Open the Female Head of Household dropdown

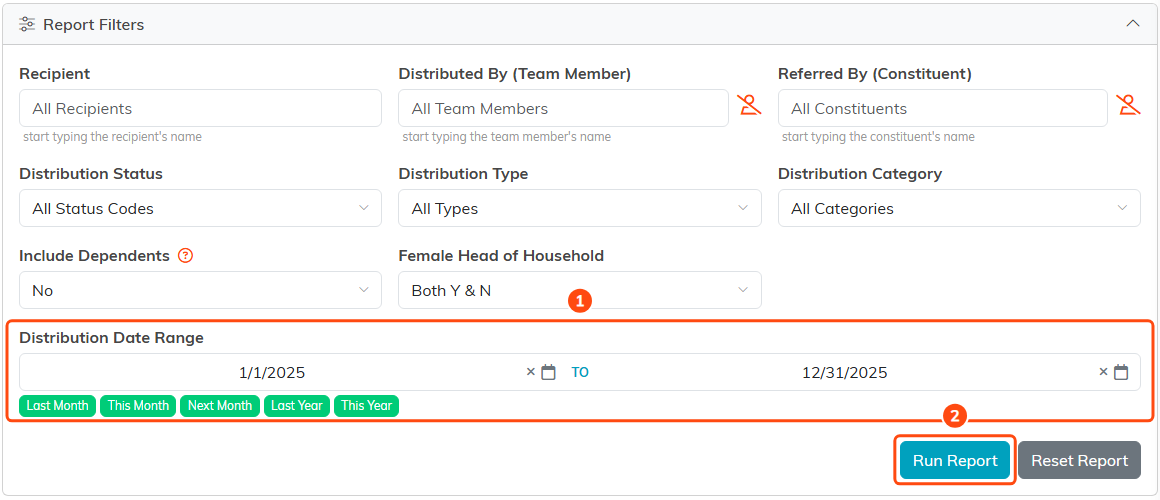[580, 290]
